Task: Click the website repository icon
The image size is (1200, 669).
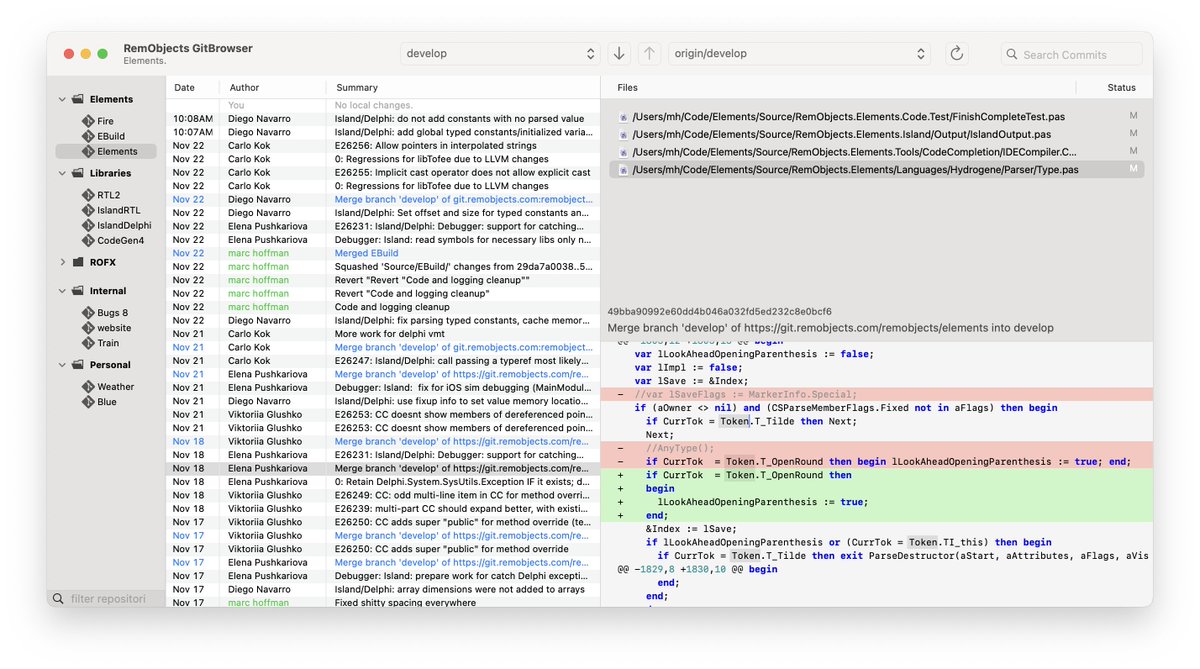Action: (x=89, y=328)
